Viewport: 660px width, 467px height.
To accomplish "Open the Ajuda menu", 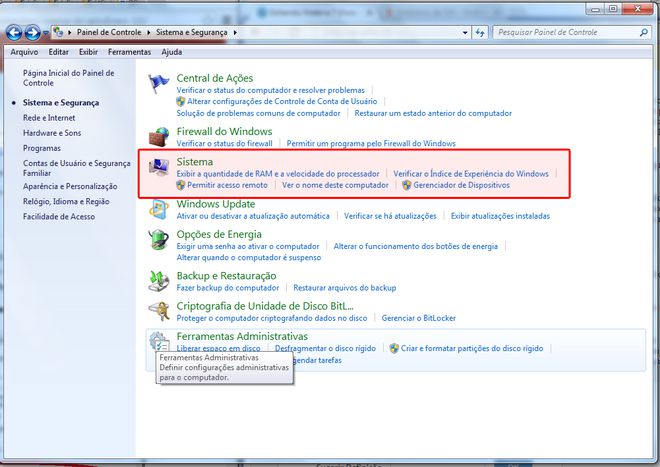I will (x=172, y=52).
